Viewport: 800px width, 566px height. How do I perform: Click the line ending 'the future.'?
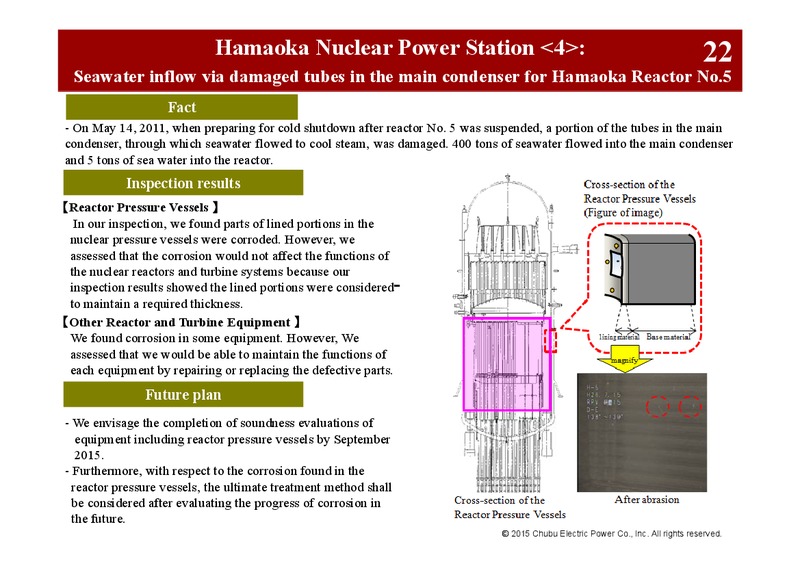[x=97, y=519]
